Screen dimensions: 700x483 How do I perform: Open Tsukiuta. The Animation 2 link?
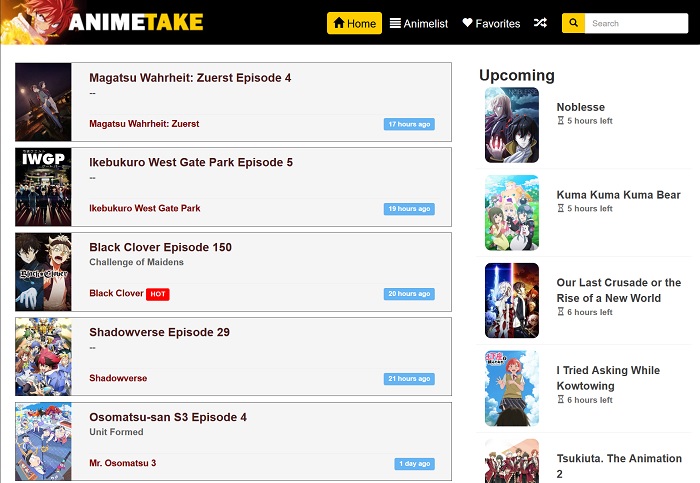point(619,466)
